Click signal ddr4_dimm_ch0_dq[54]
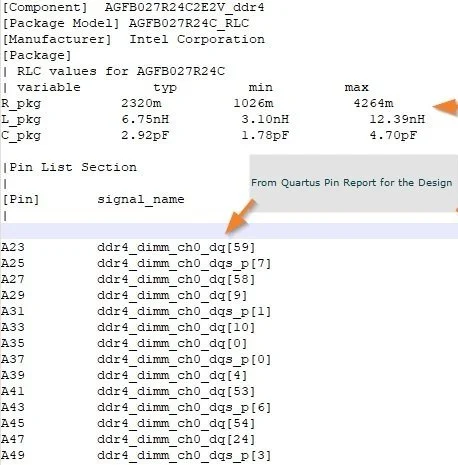The height and width of the screenshot is (465, 458). [176, 424]
